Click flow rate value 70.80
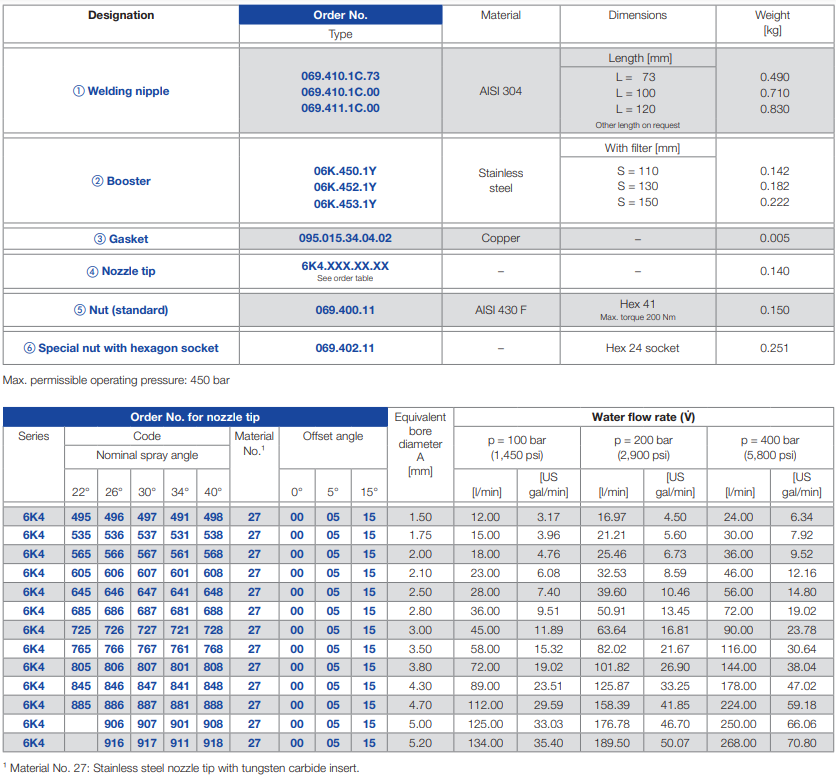This screenshot has width=836, height=778. pos(802,743)
